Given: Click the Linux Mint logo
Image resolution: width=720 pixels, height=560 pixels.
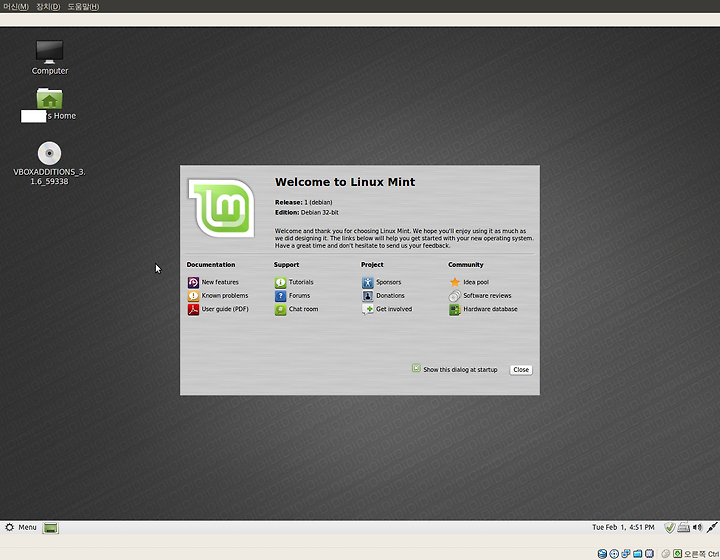Looking at the screenshot, I should [221, 208].
